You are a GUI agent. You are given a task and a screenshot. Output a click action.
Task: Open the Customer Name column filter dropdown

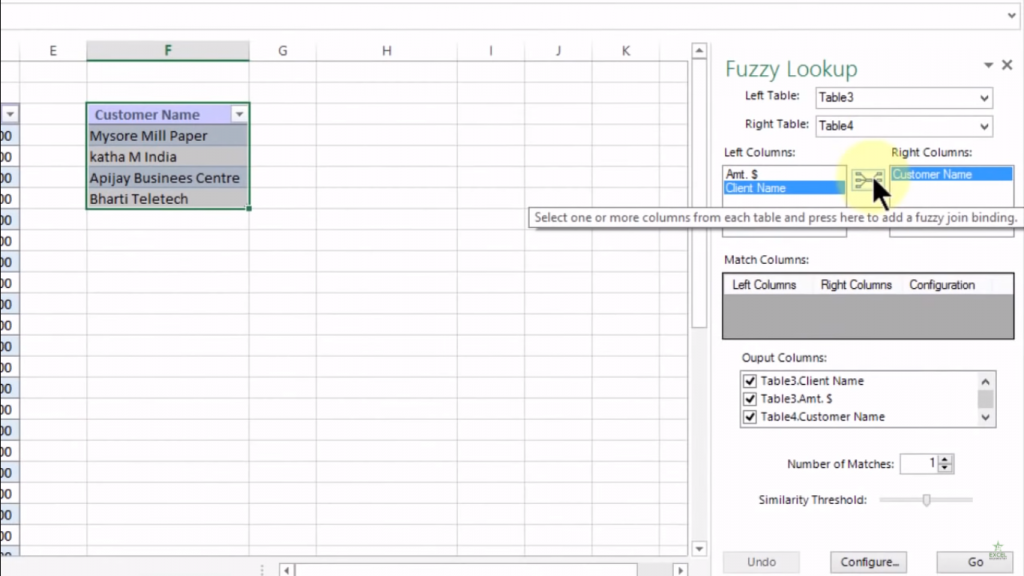(x=239, y=114)
